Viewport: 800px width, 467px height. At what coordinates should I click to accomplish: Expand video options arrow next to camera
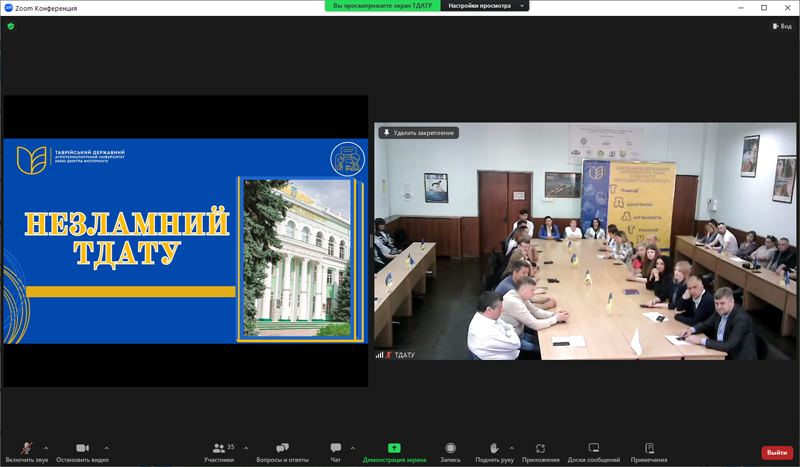coord(107,448)
